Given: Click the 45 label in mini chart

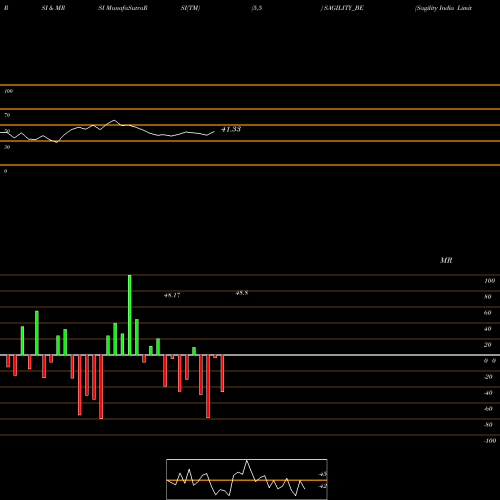Looking at the screenshot, I should point(323,474).
